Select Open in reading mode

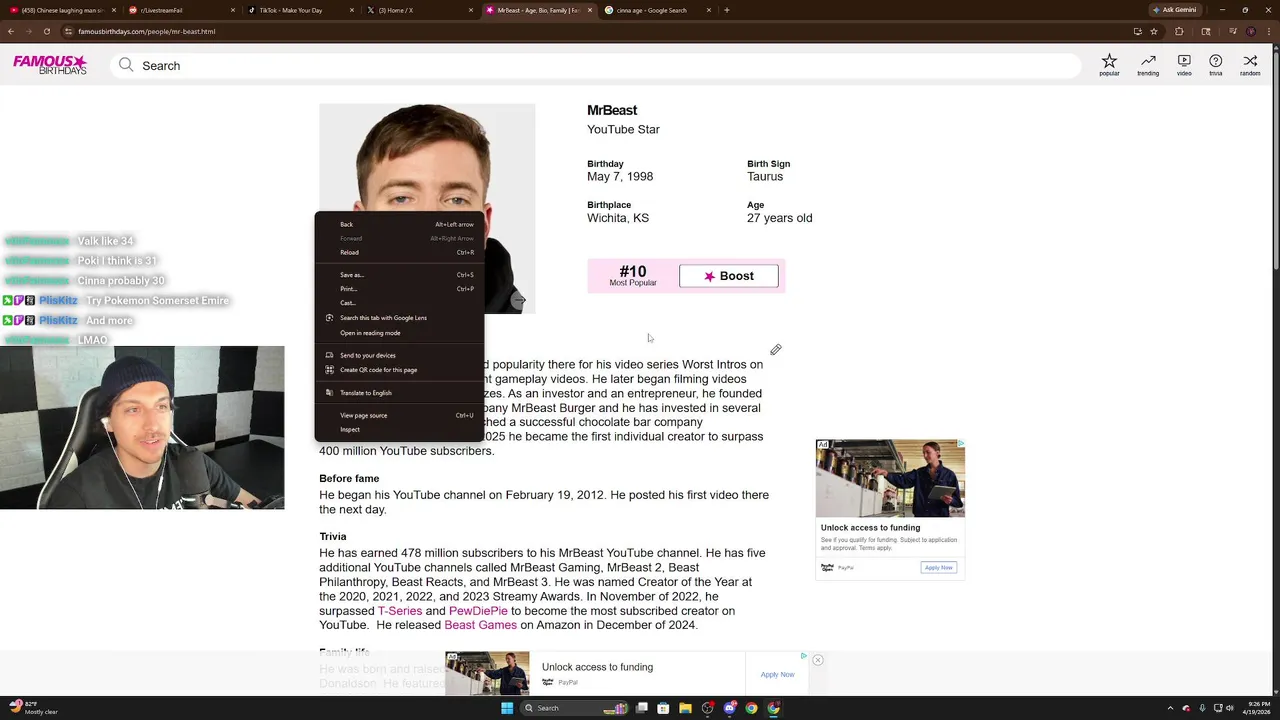coord(400,333)
